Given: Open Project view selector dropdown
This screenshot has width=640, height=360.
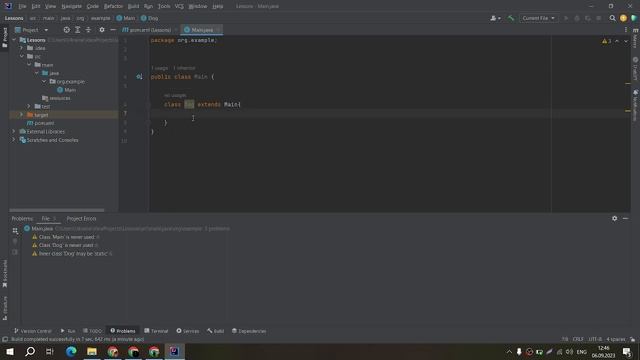Looking at the screenshot, I should click(31, 30).
